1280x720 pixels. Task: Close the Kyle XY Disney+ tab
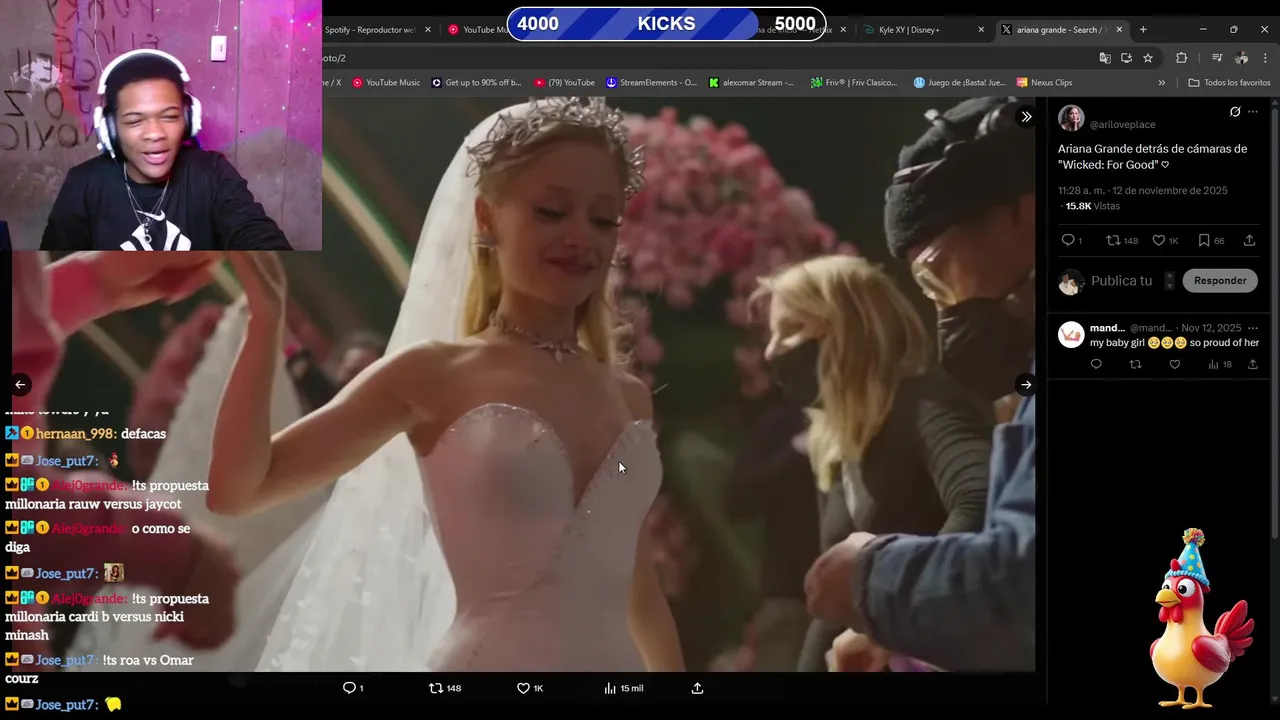981,30
